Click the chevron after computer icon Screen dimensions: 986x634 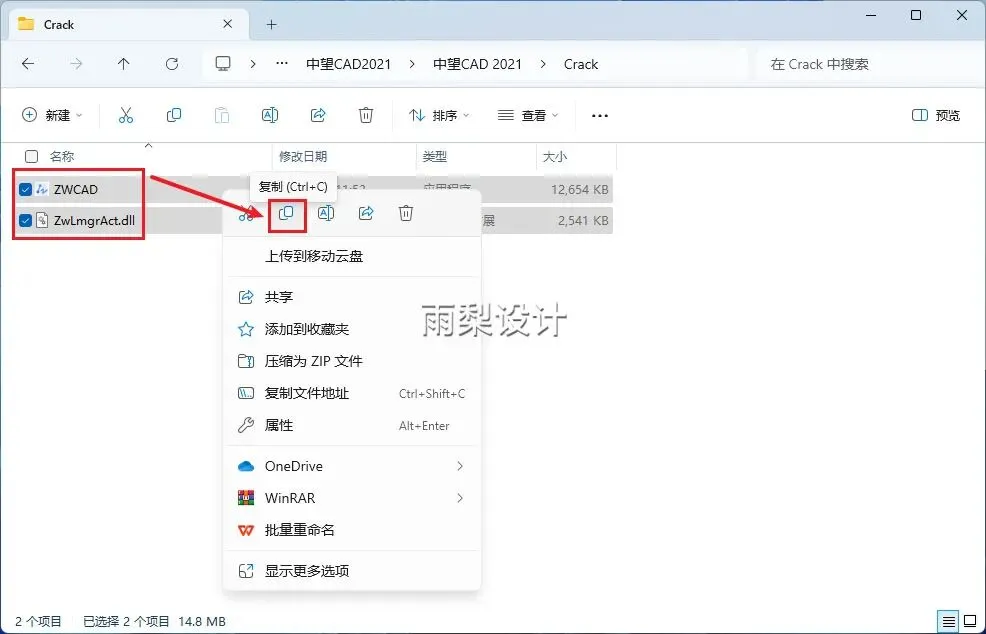click(253, 64)
